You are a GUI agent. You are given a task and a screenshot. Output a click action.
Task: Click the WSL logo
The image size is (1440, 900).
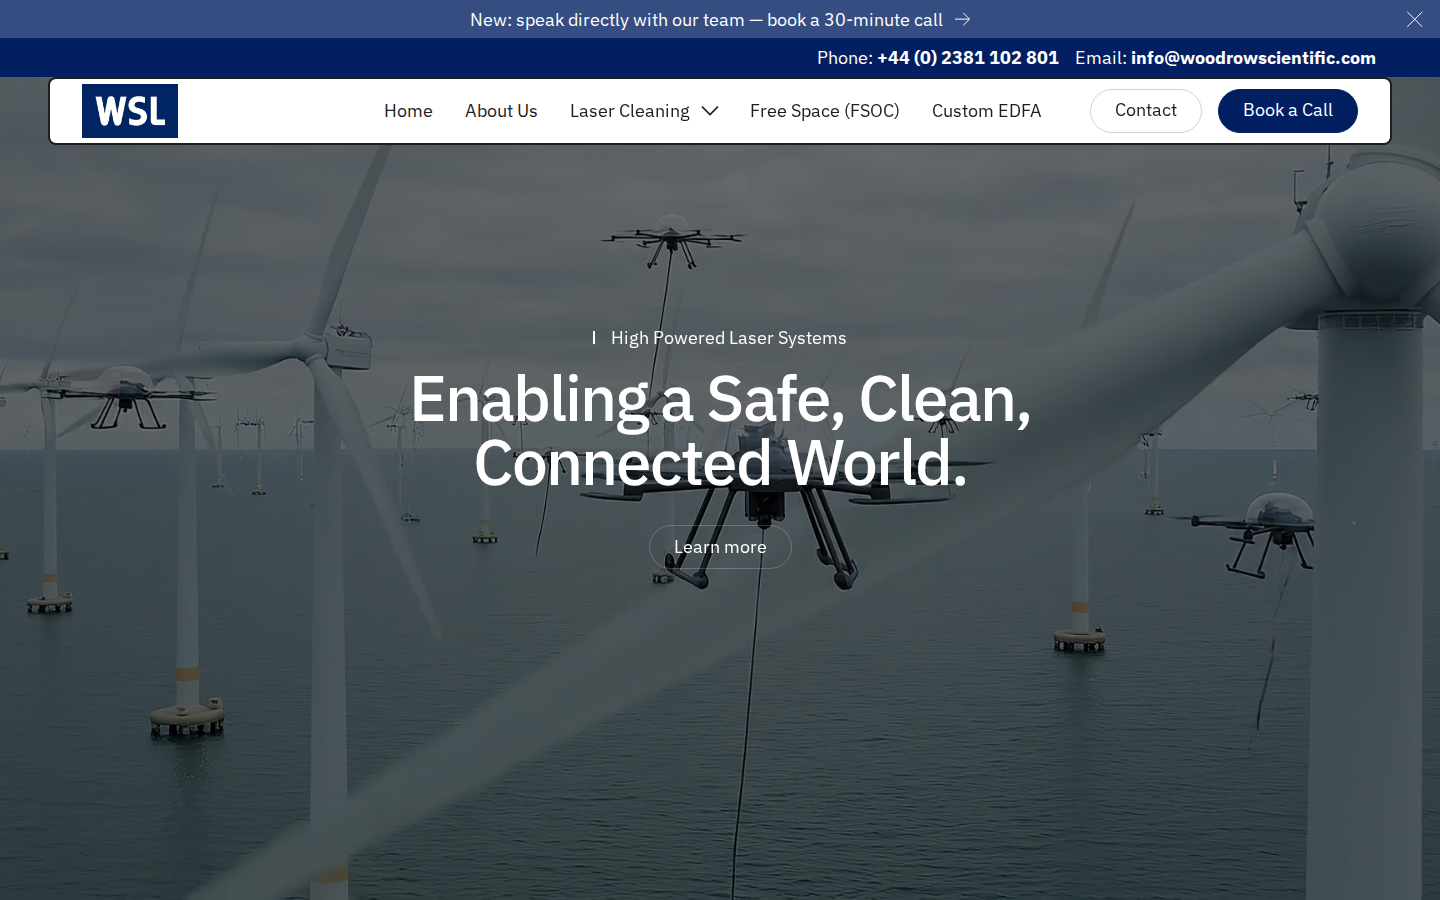(x=130, y=111)
